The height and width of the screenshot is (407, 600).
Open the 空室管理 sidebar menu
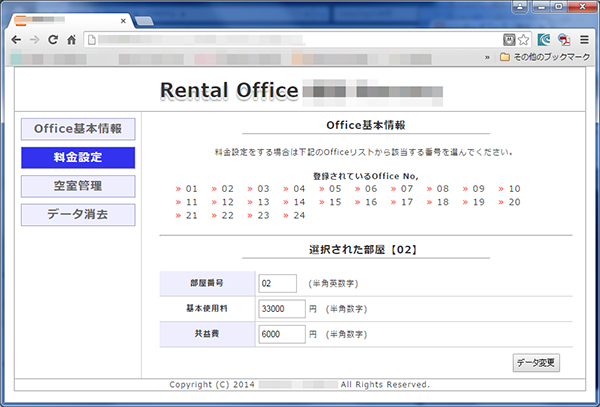pos(78,186)
